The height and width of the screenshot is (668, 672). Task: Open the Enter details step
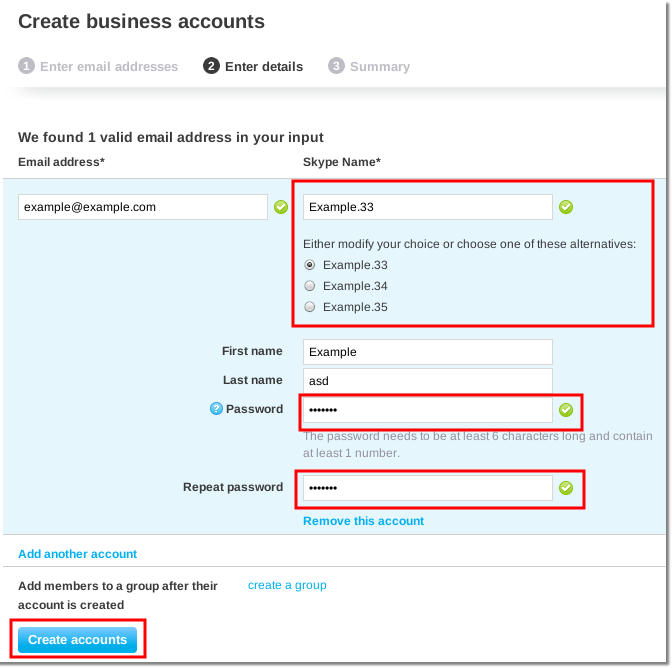click(x=263, y=67)
